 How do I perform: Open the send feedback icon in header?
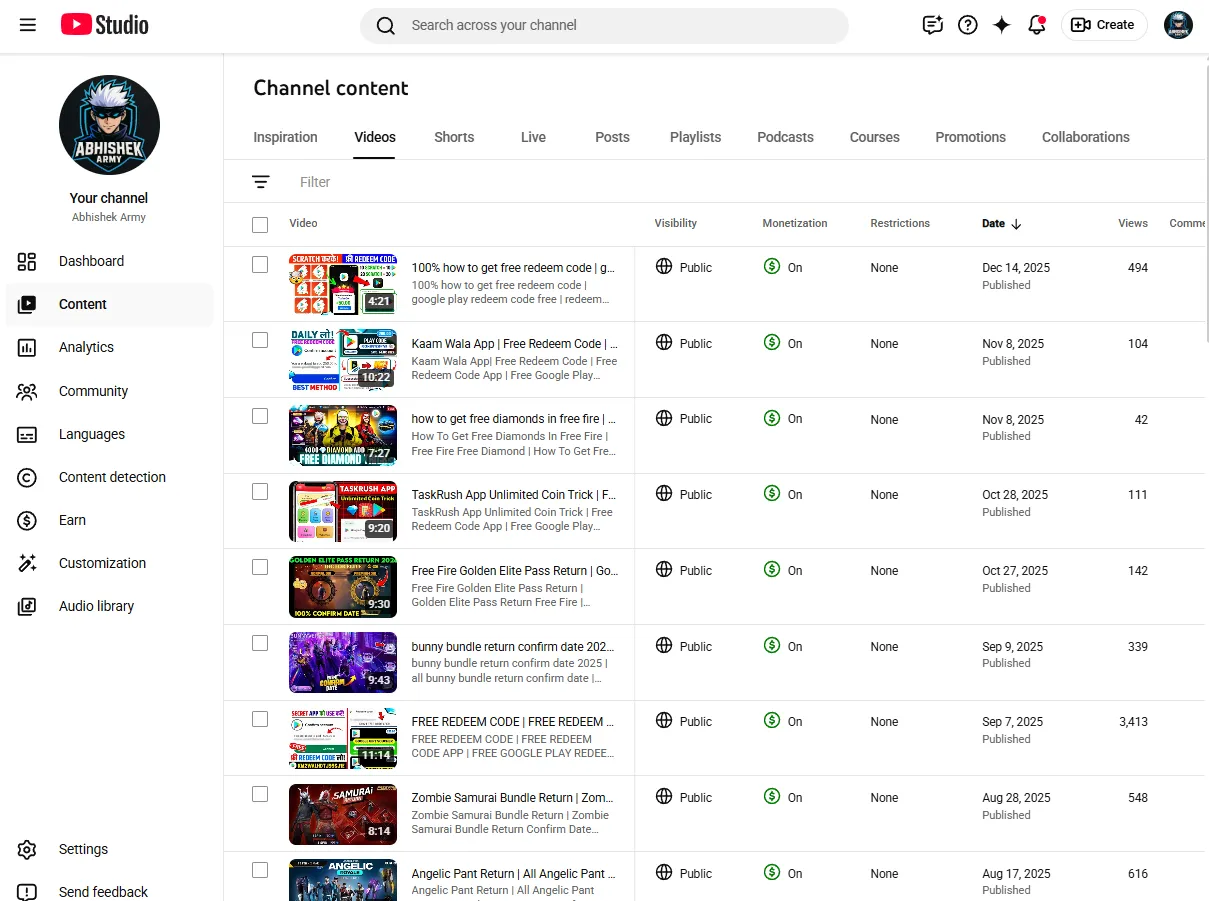click(x=933, y=25)
